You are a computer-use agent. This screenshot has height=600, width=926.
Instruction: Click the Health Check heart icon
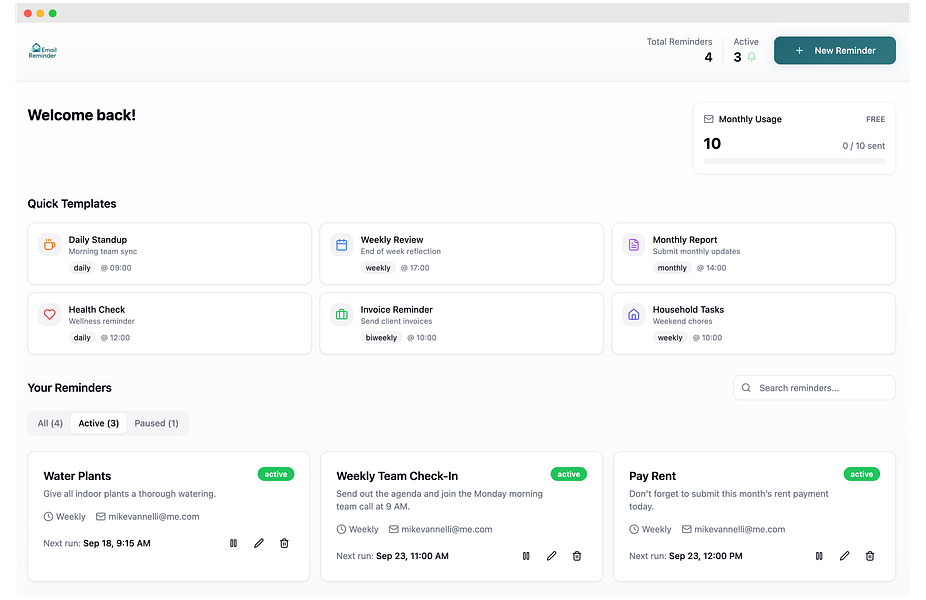click(x=50, y=314)
